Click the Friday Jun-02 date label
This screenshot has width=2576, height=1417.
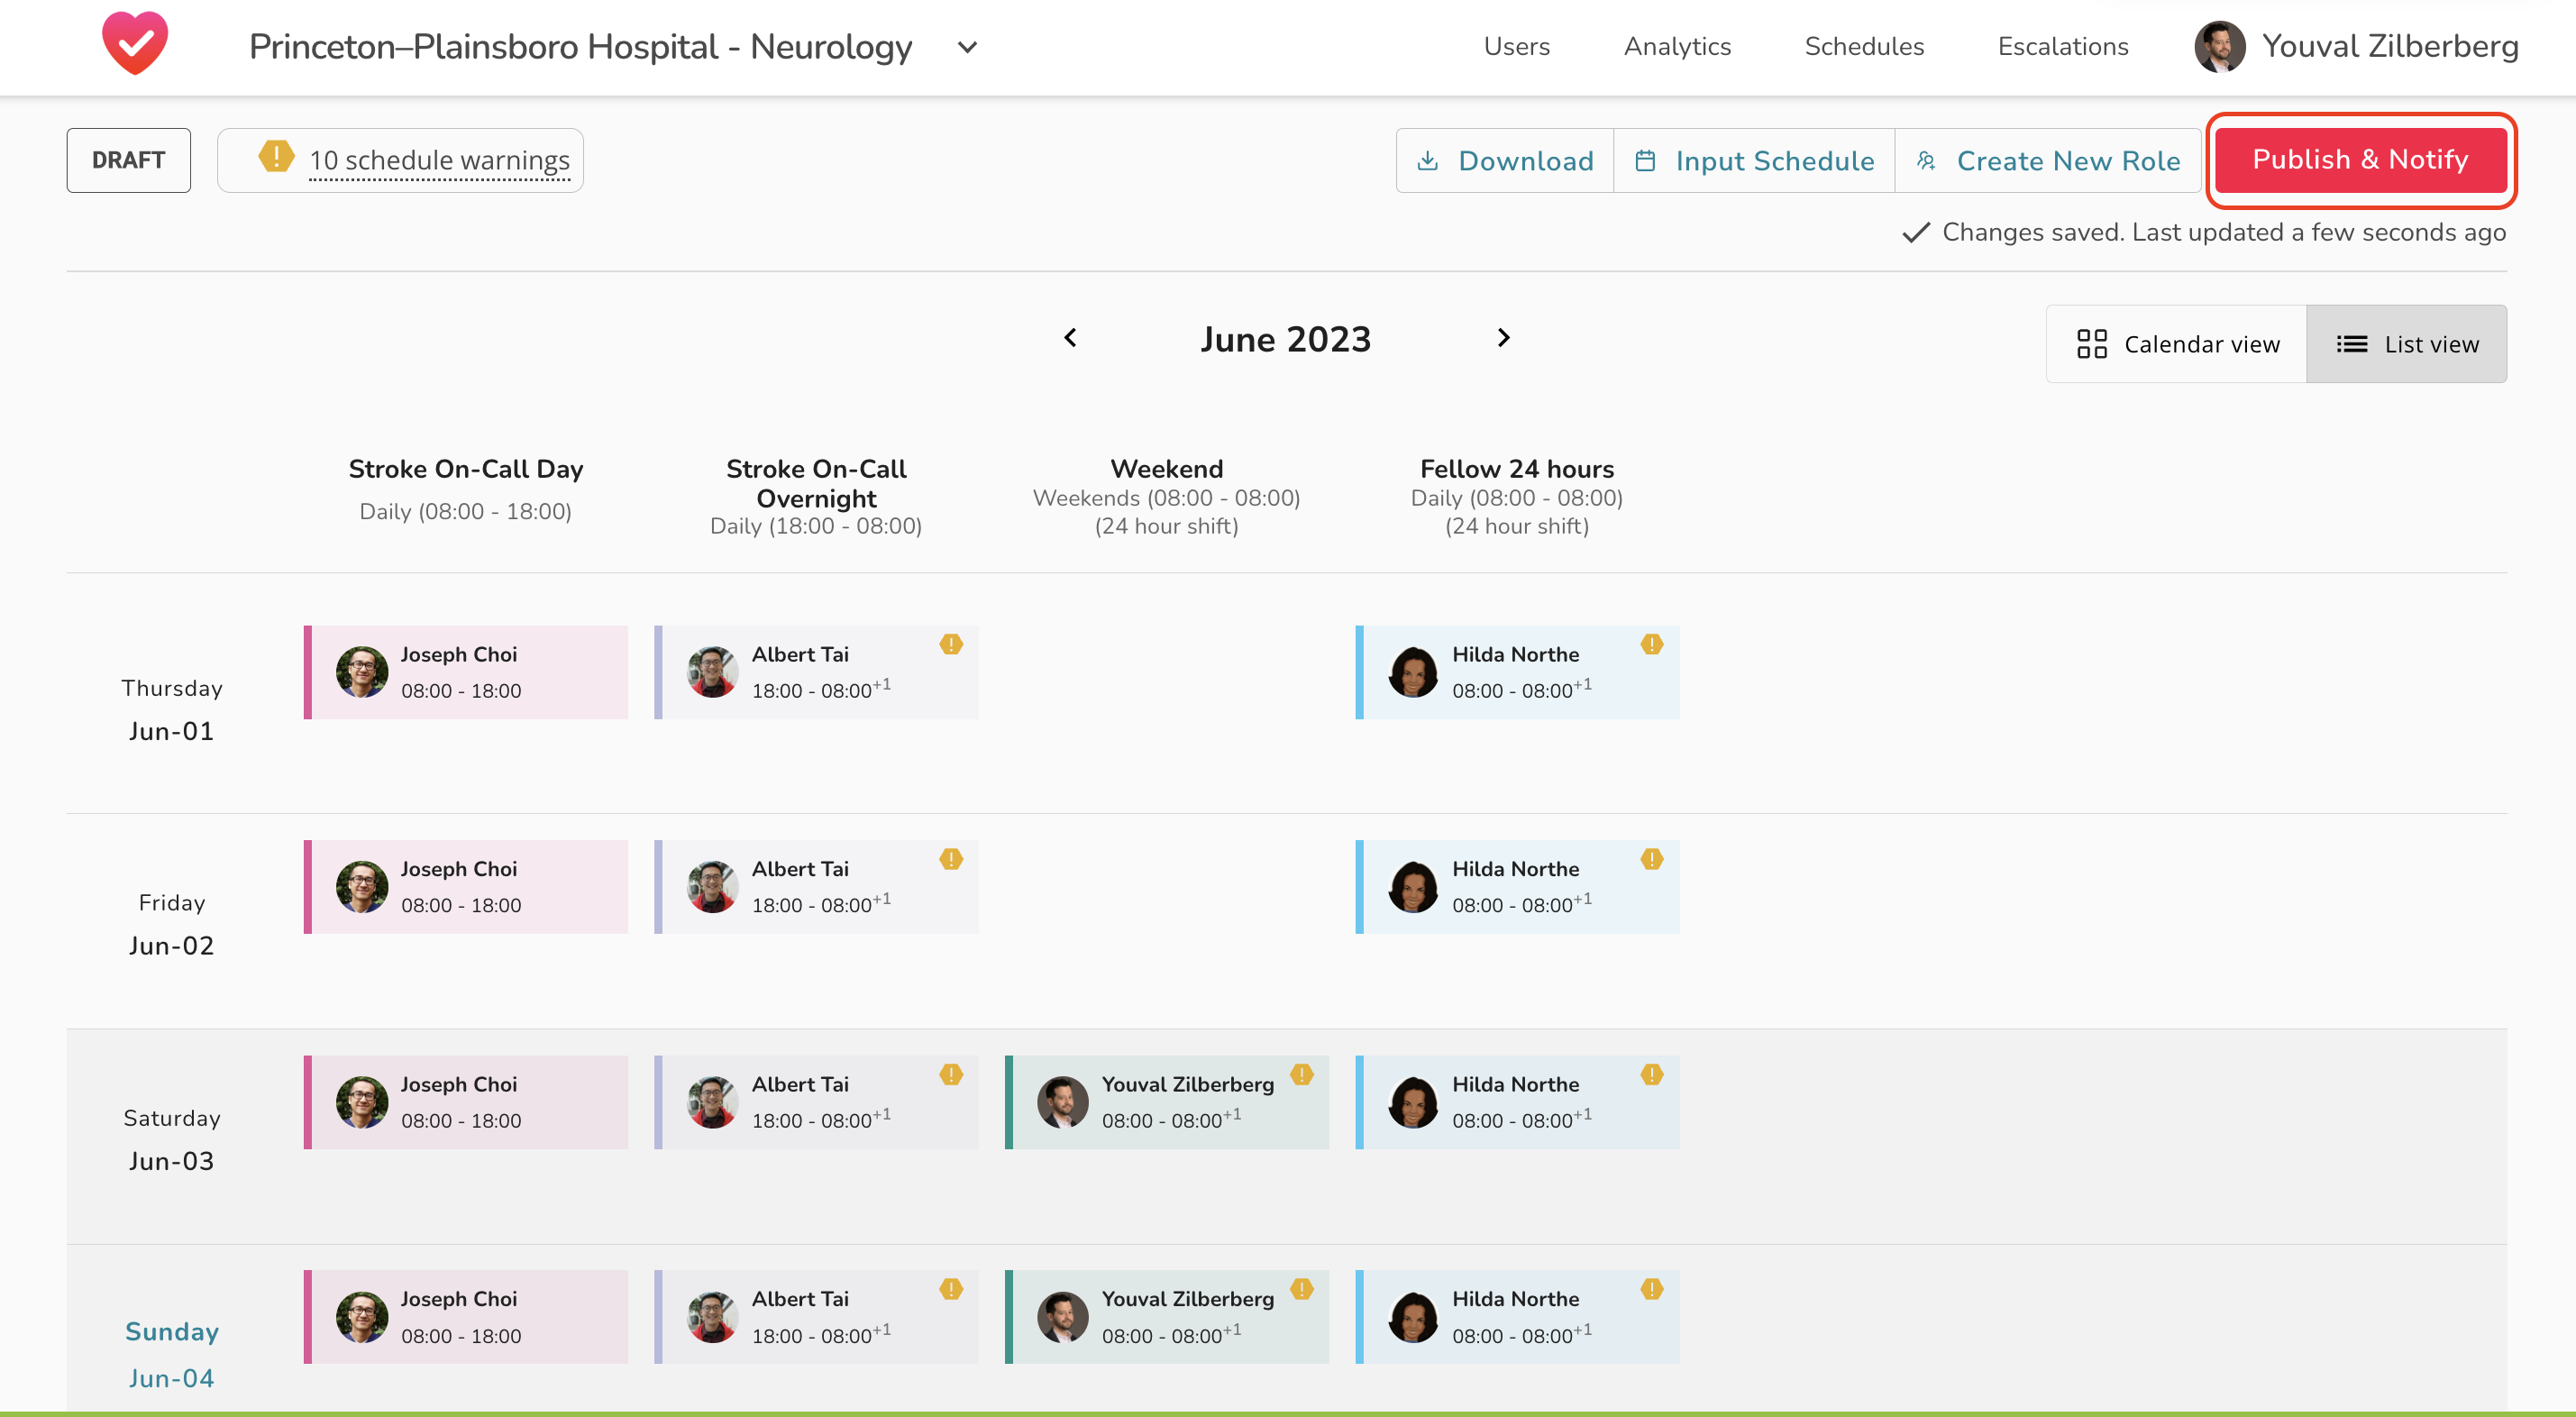point(171,924)
